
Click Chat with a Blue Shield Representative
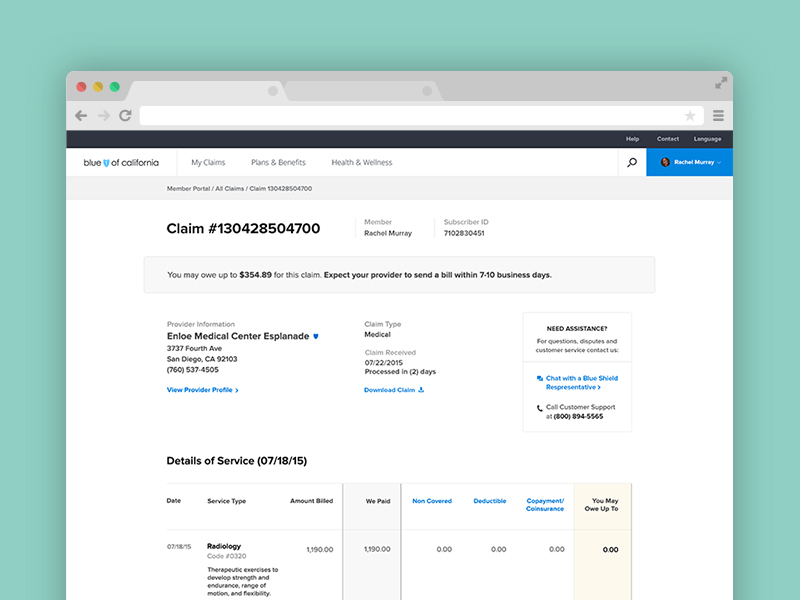pyautogui.click(x=580, y=382)
